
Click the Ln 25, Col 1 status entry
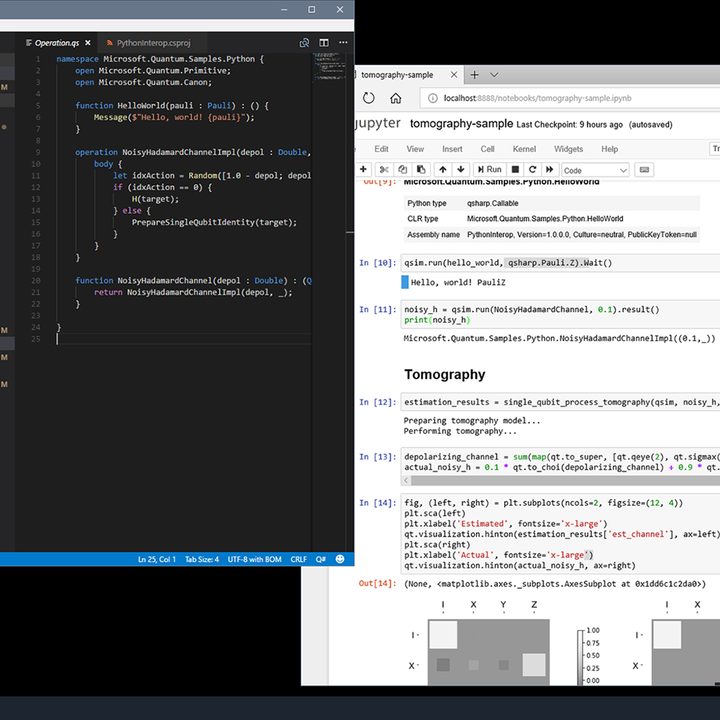point(157,559)
